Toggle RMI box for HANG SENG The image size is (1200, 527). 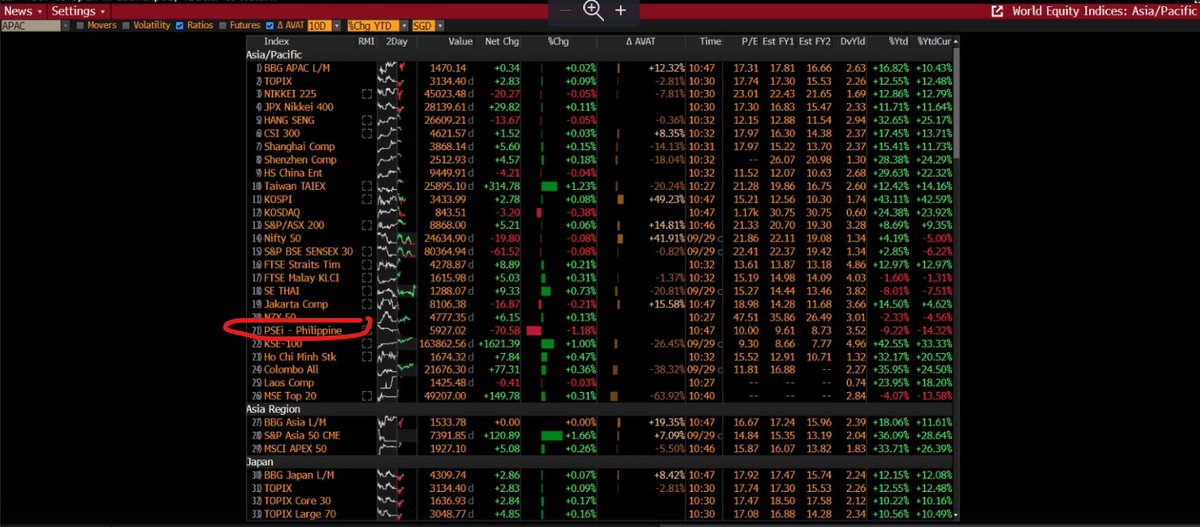pyautogui.click(x=367, y=120)
